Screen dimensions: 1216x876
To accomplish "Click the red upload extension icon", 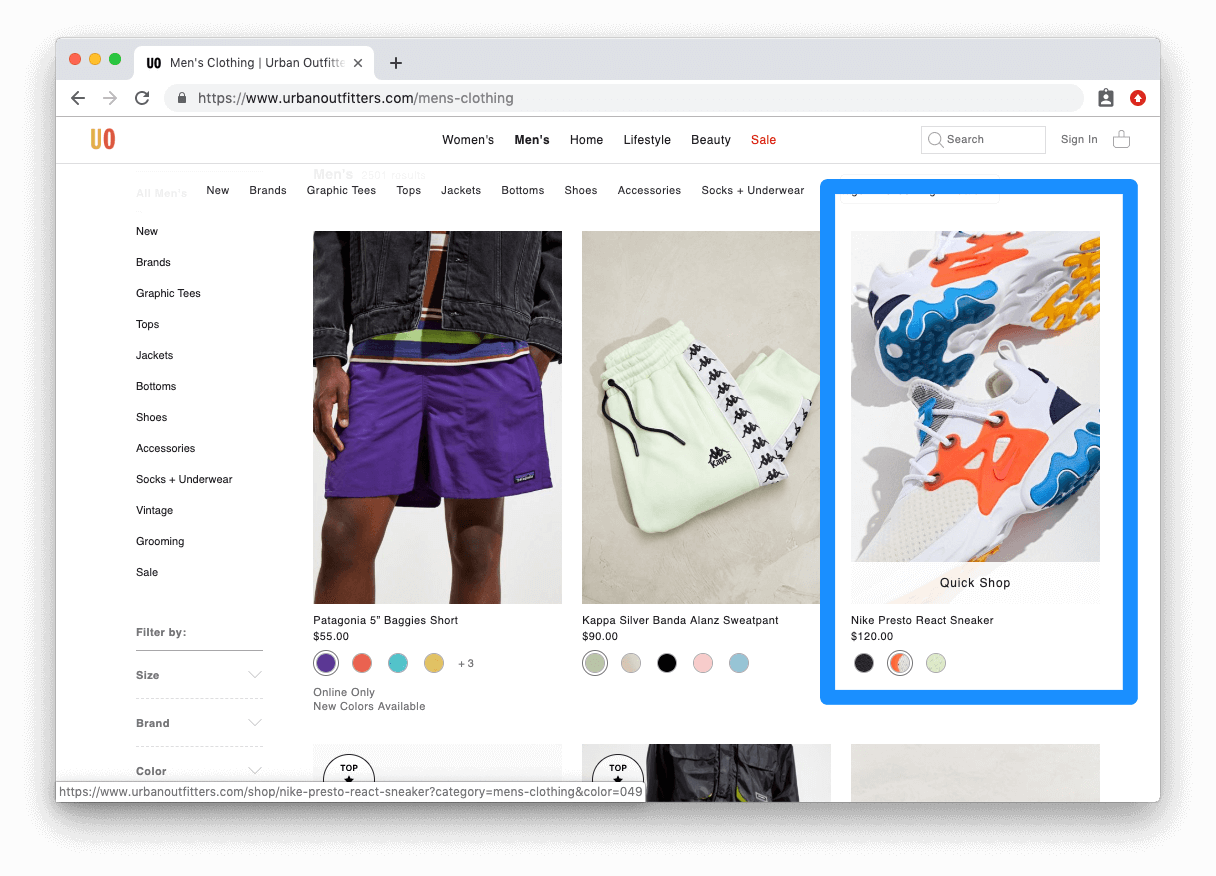I will tap(1138, 98).
